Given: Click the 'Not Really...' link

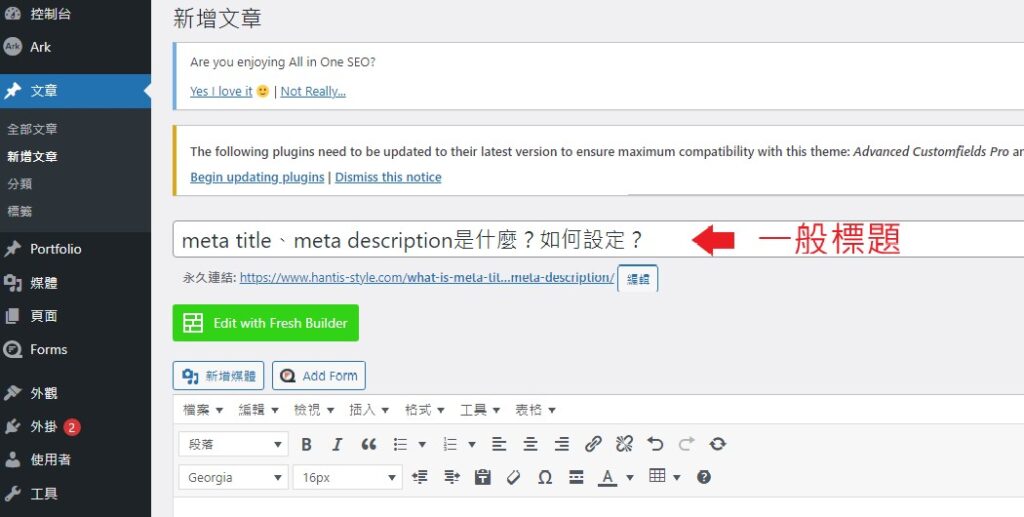Looking at the screenshot, I should (x=313, y=91).
